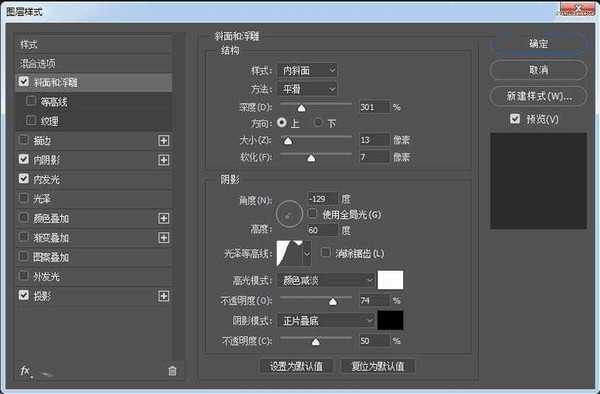Image resolution: width=600 pixels, height=394 pixels.
Task: Select the 外发光 effect row
Action: 94,277
